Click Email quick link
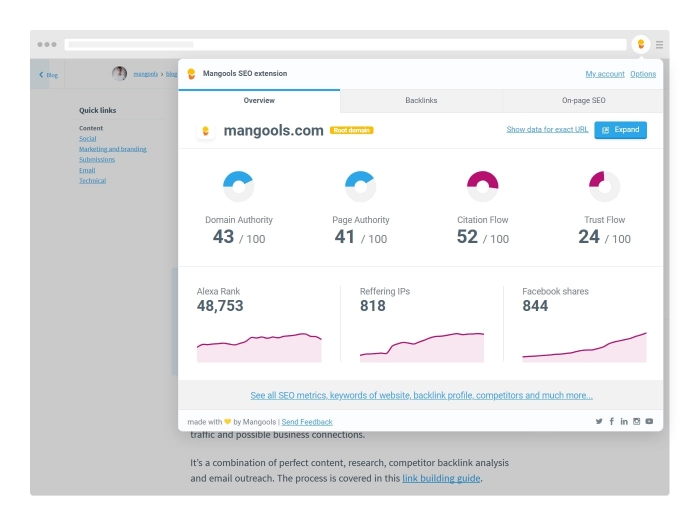 [87, 170]
